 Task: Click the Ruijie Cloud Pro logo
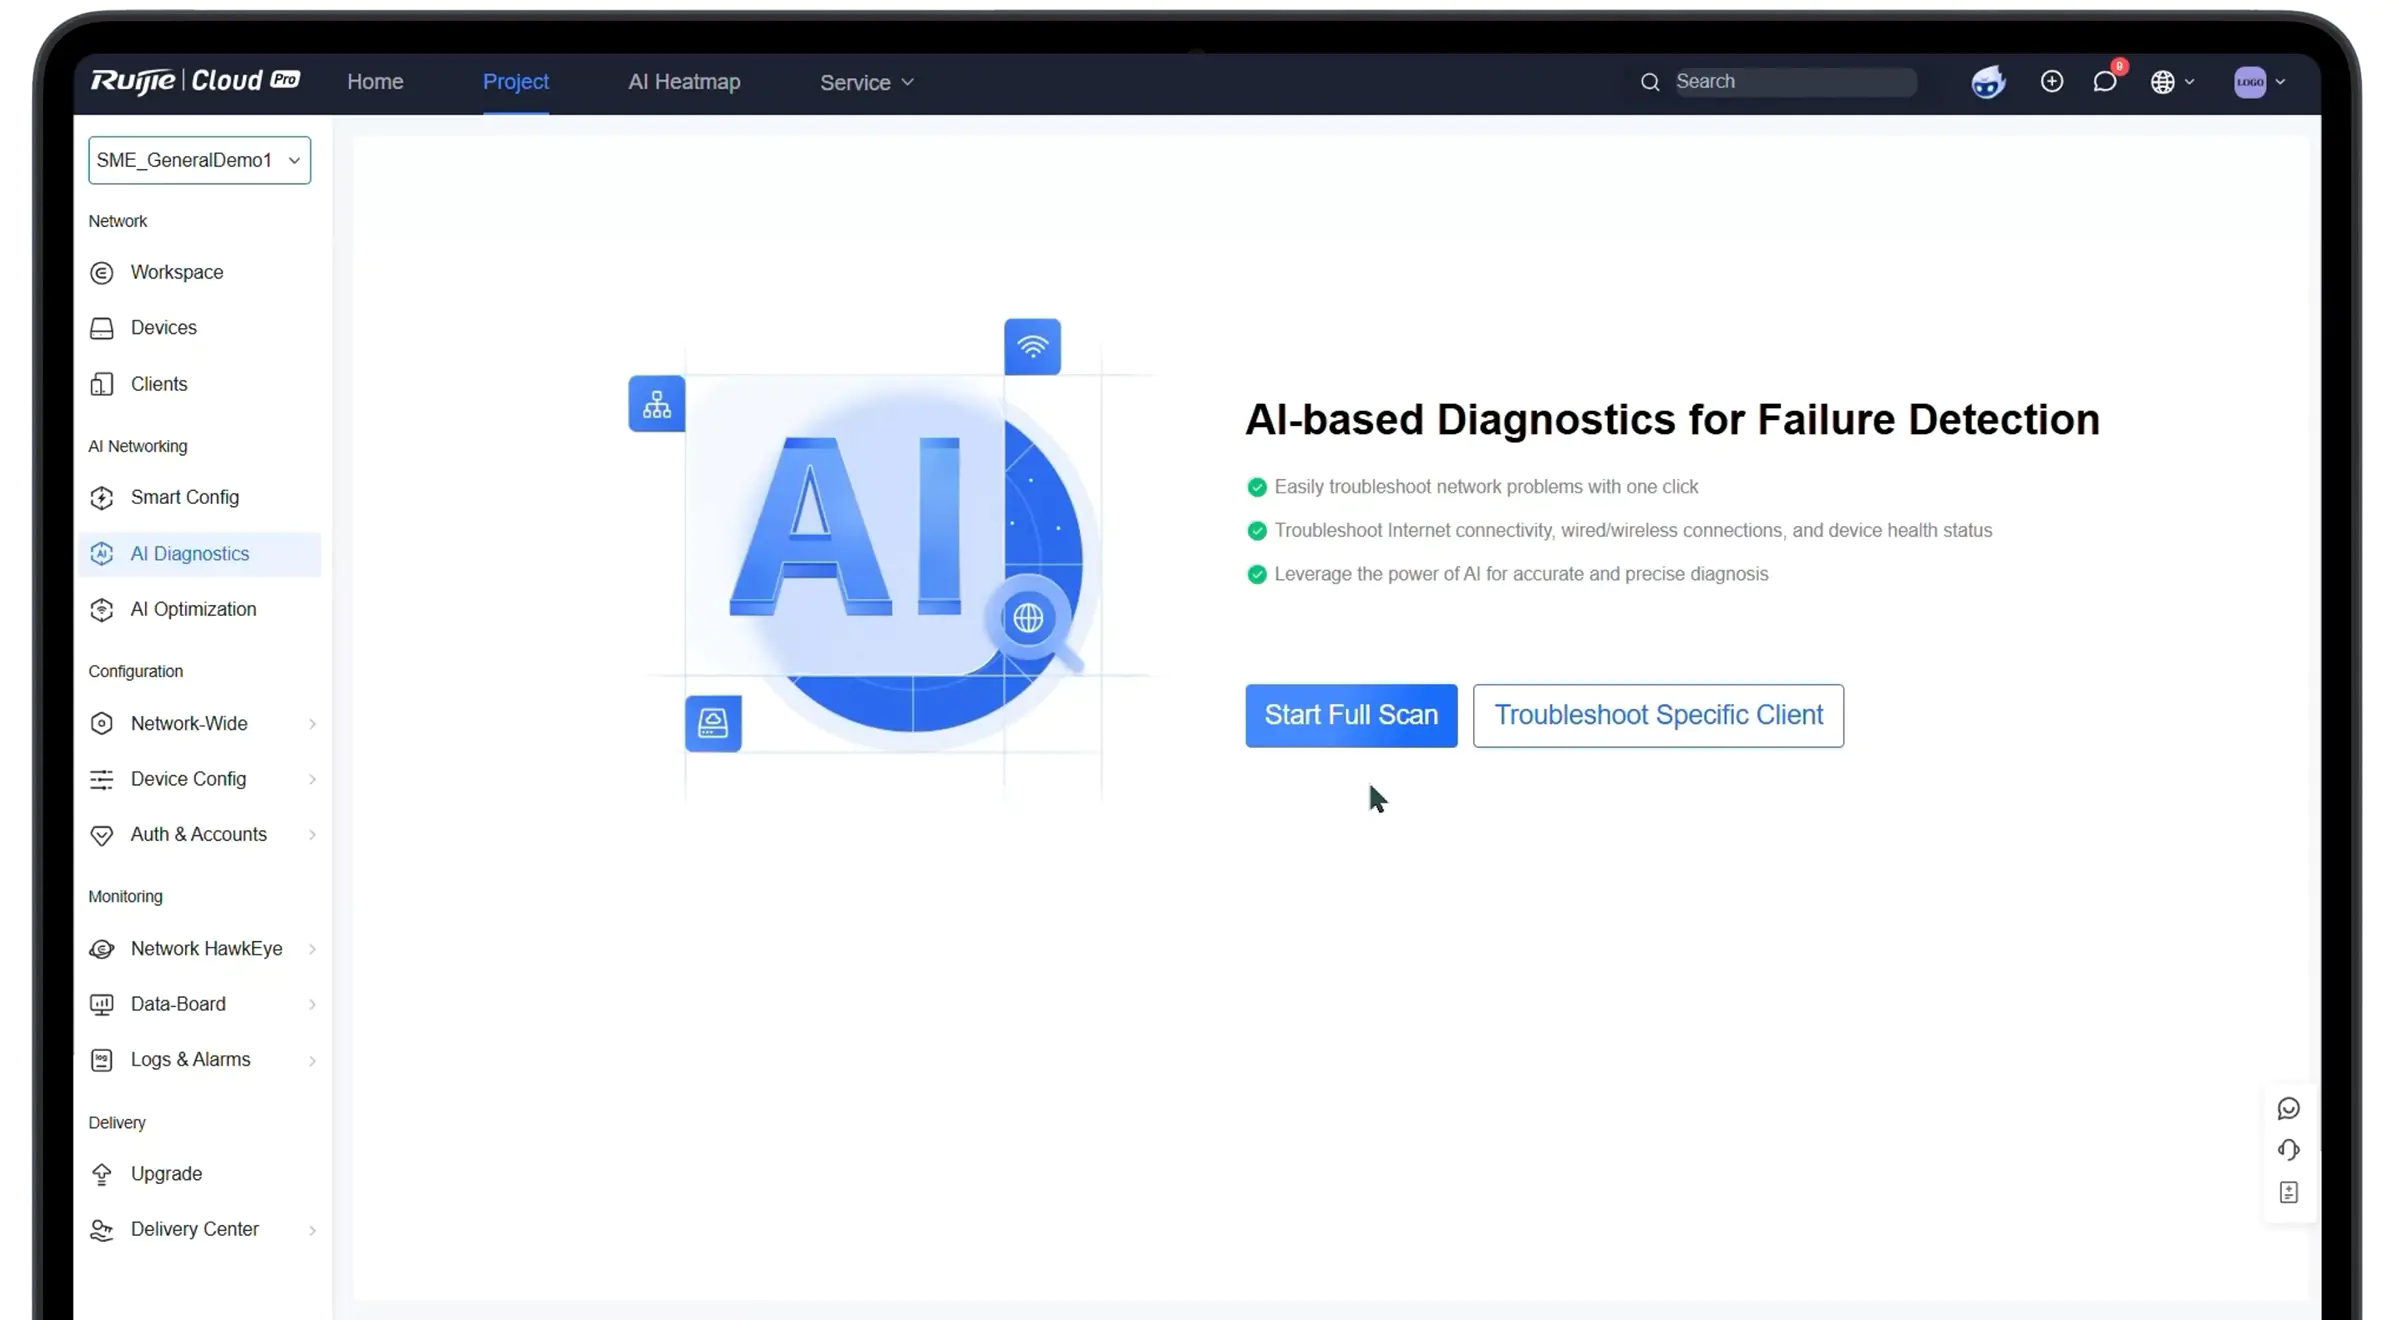[196, 80]
